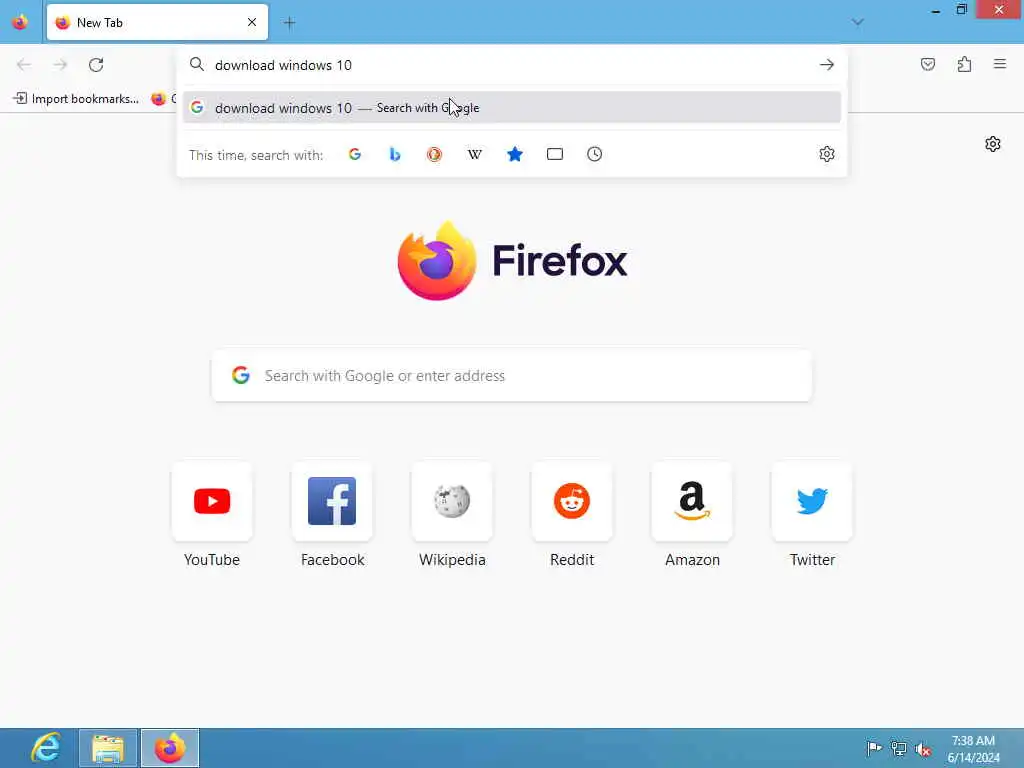The height and width of the screenshot is (768, 1024).
Task: Go back one page
Action: click(24, 65)
